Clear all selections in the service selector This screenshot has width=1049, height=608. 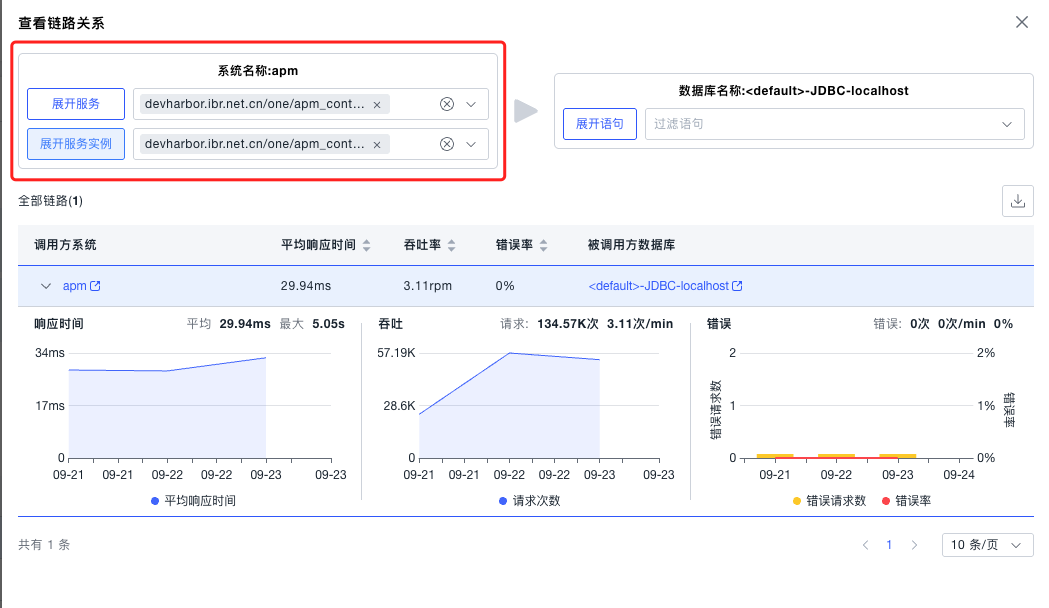pyautogui.click(x=447, y=104)
